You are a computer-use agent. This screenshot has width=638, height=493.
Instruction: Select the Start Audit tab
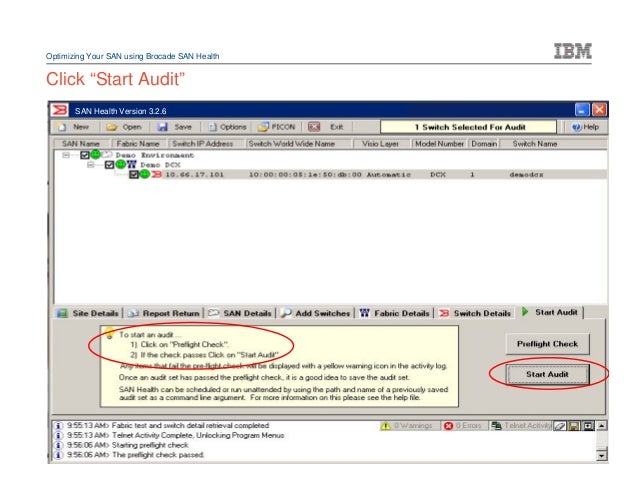550,312
